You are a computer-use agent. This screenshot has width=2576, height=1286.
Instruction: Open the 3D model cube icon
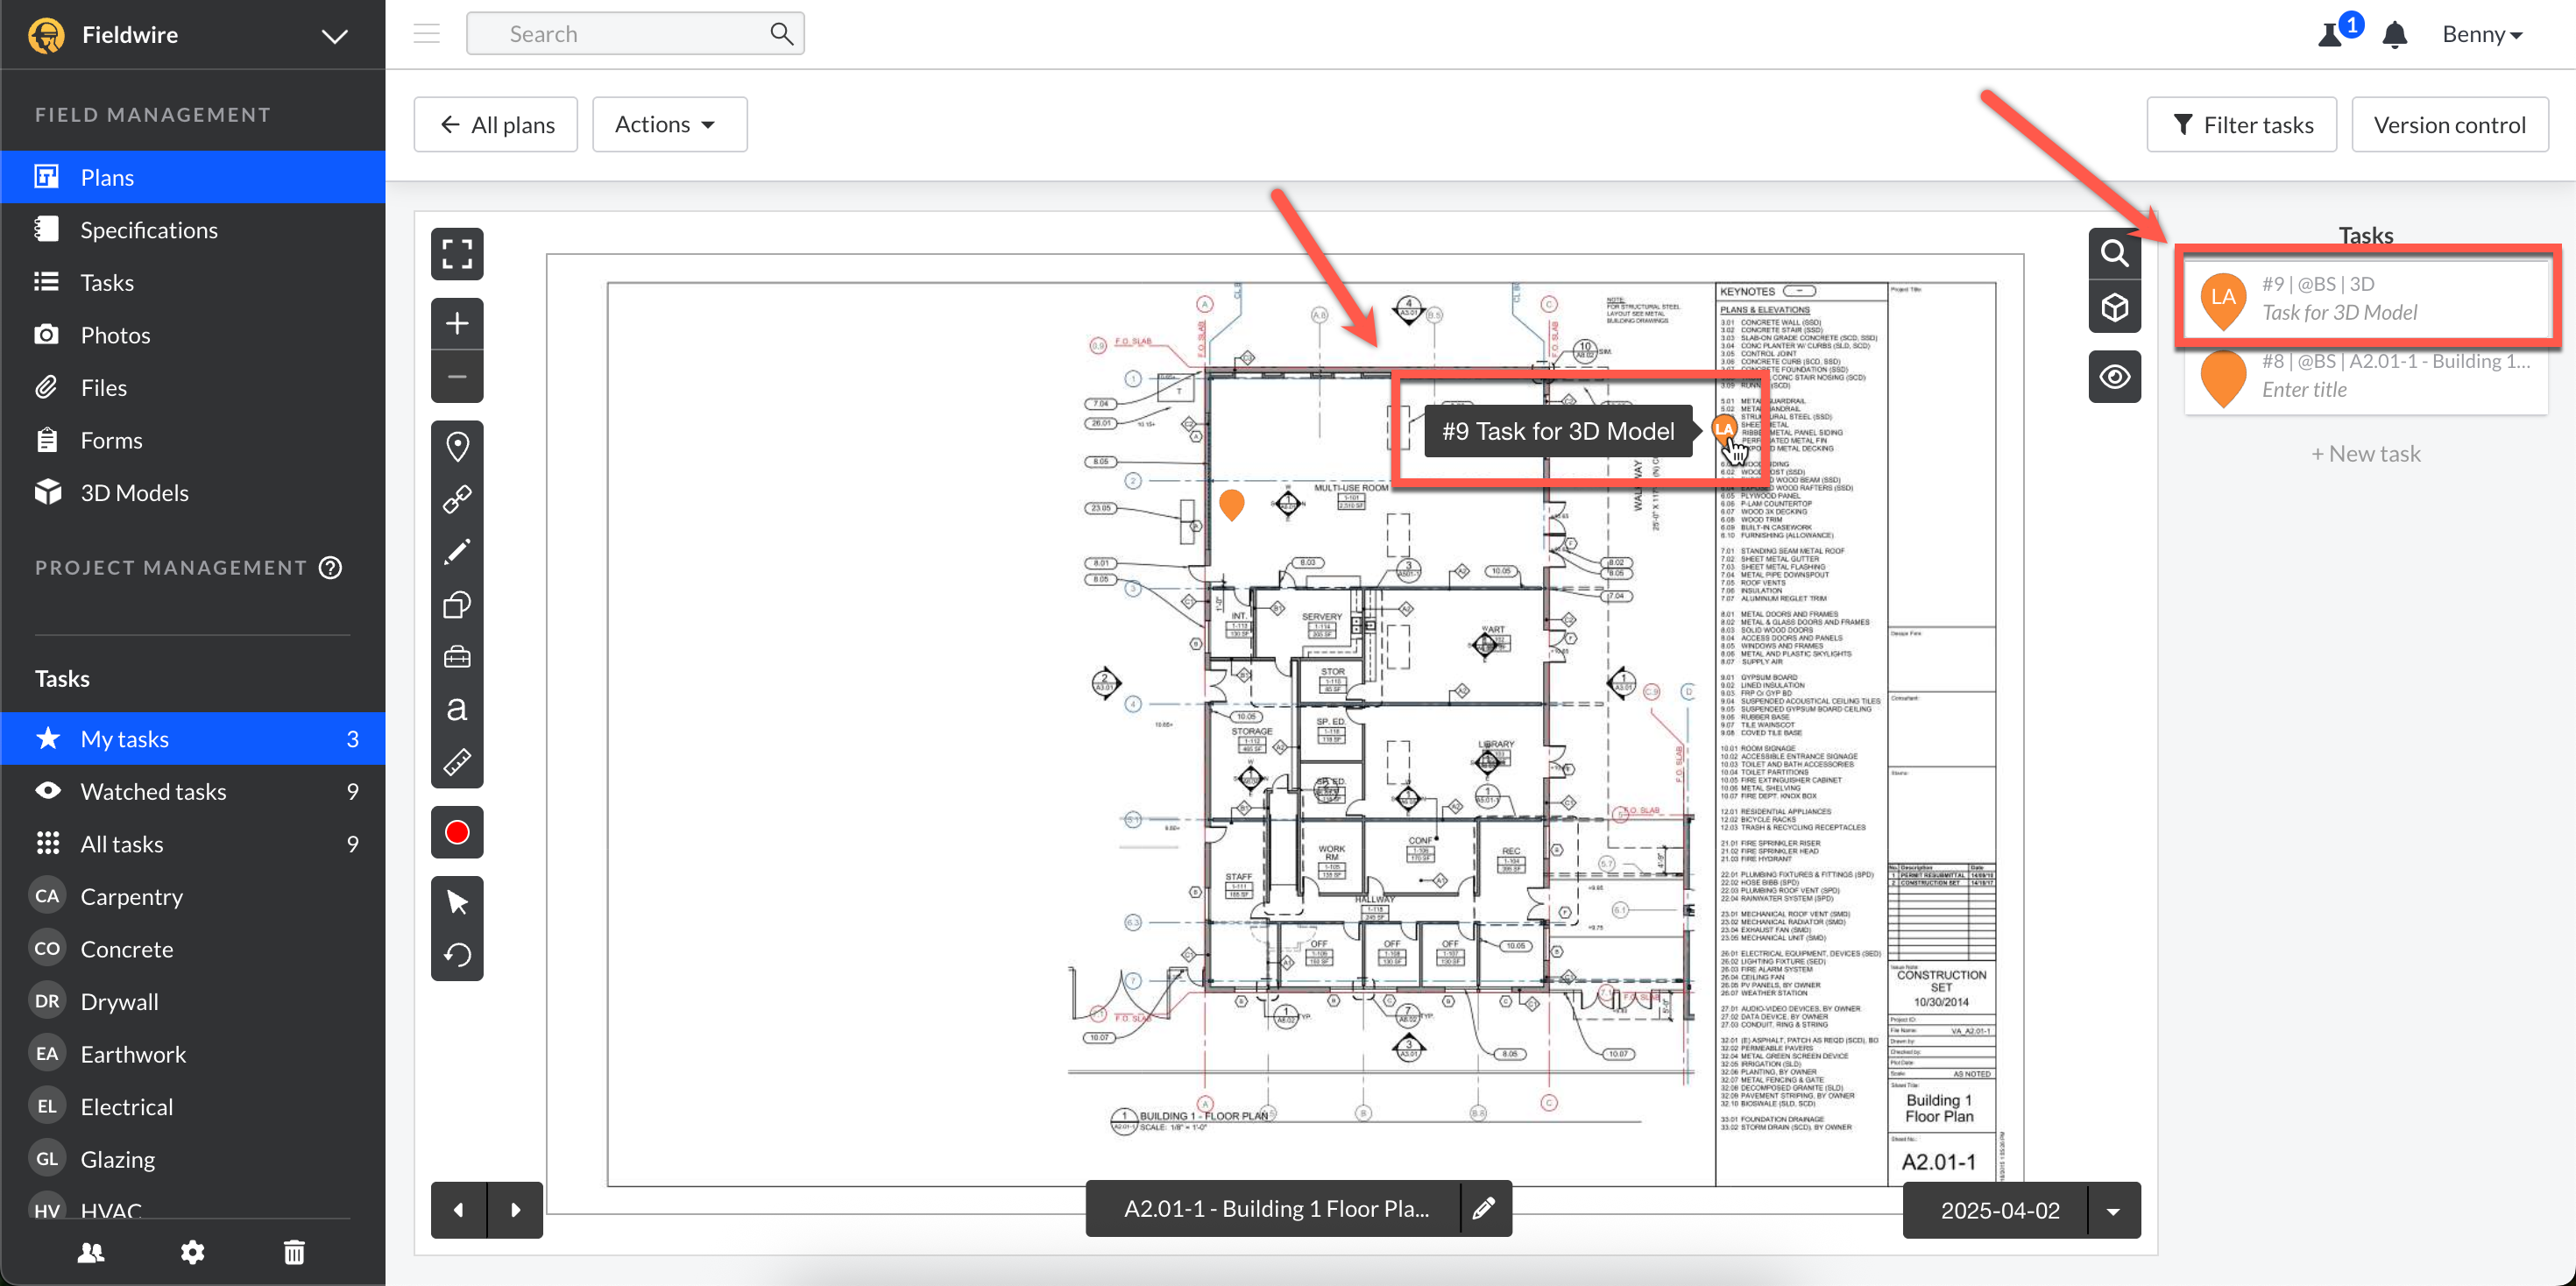click(2114, 307)
